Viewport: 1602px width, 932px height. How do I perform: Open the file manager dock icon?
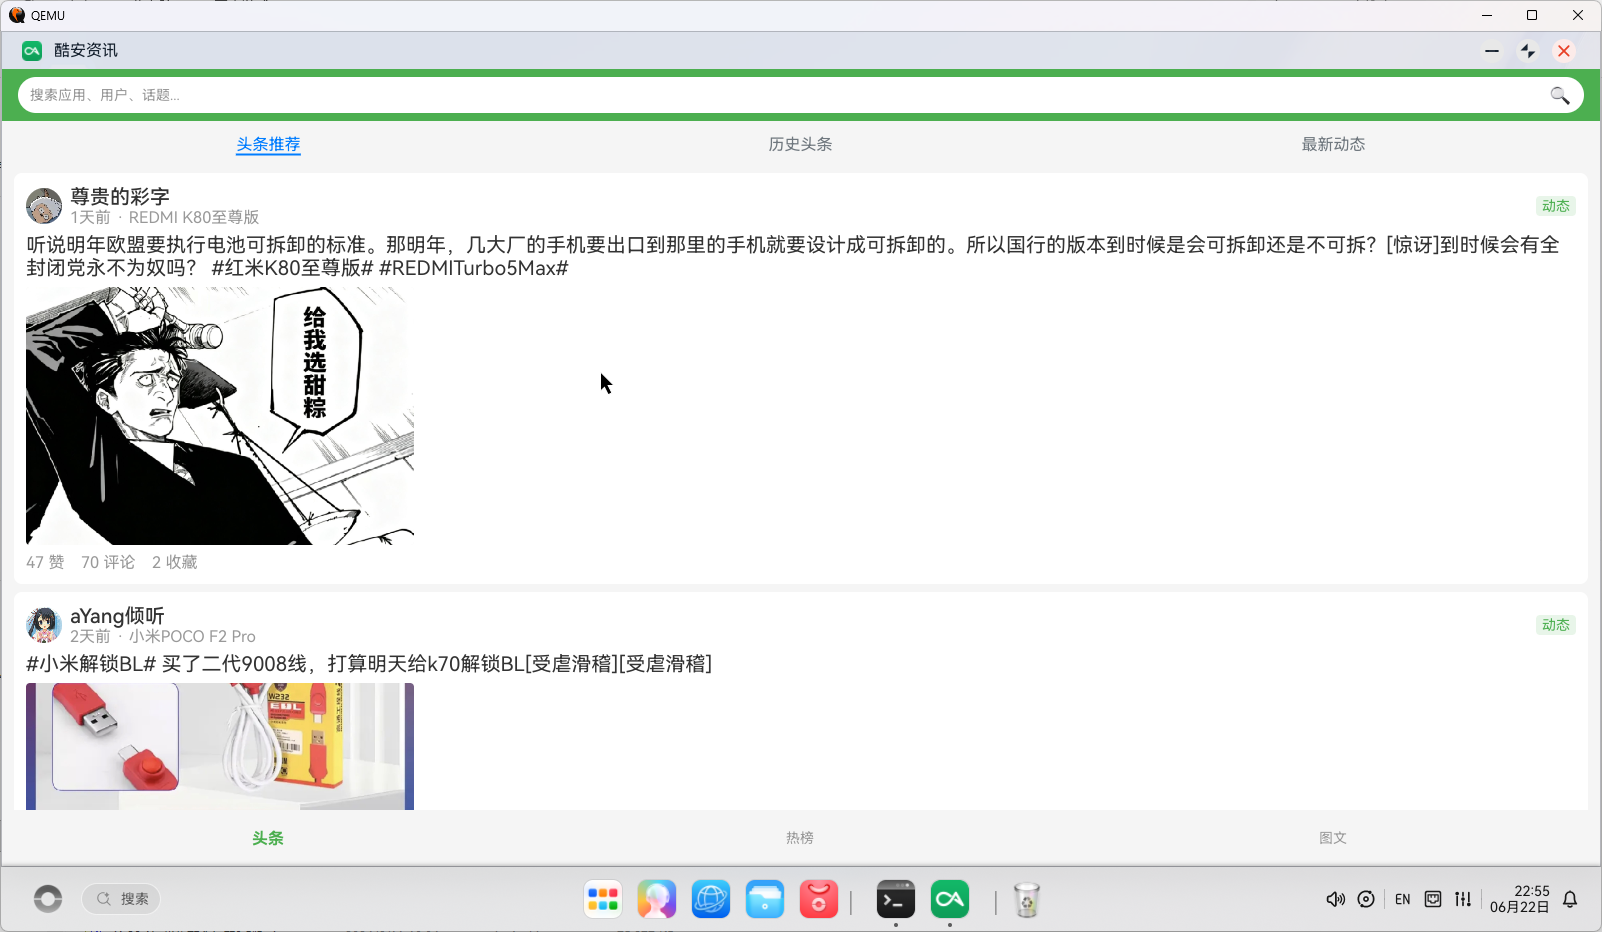coord(765,899)
